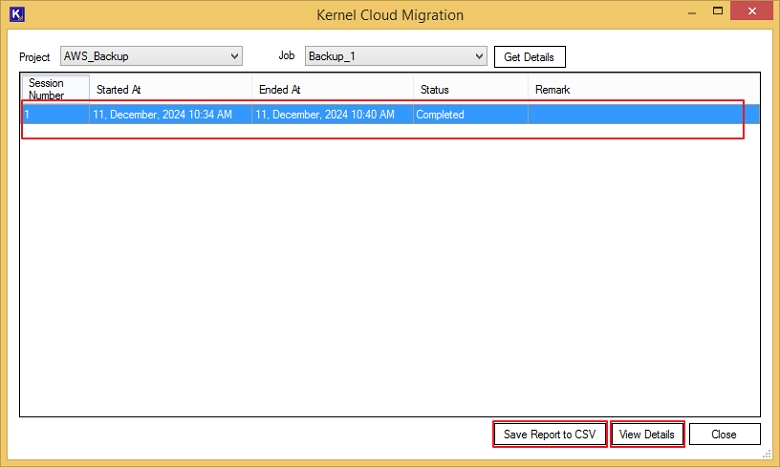The image size is (780, 467).
Task: Open the Job dropdown showing Backup_1
Action: coord(396,56)
